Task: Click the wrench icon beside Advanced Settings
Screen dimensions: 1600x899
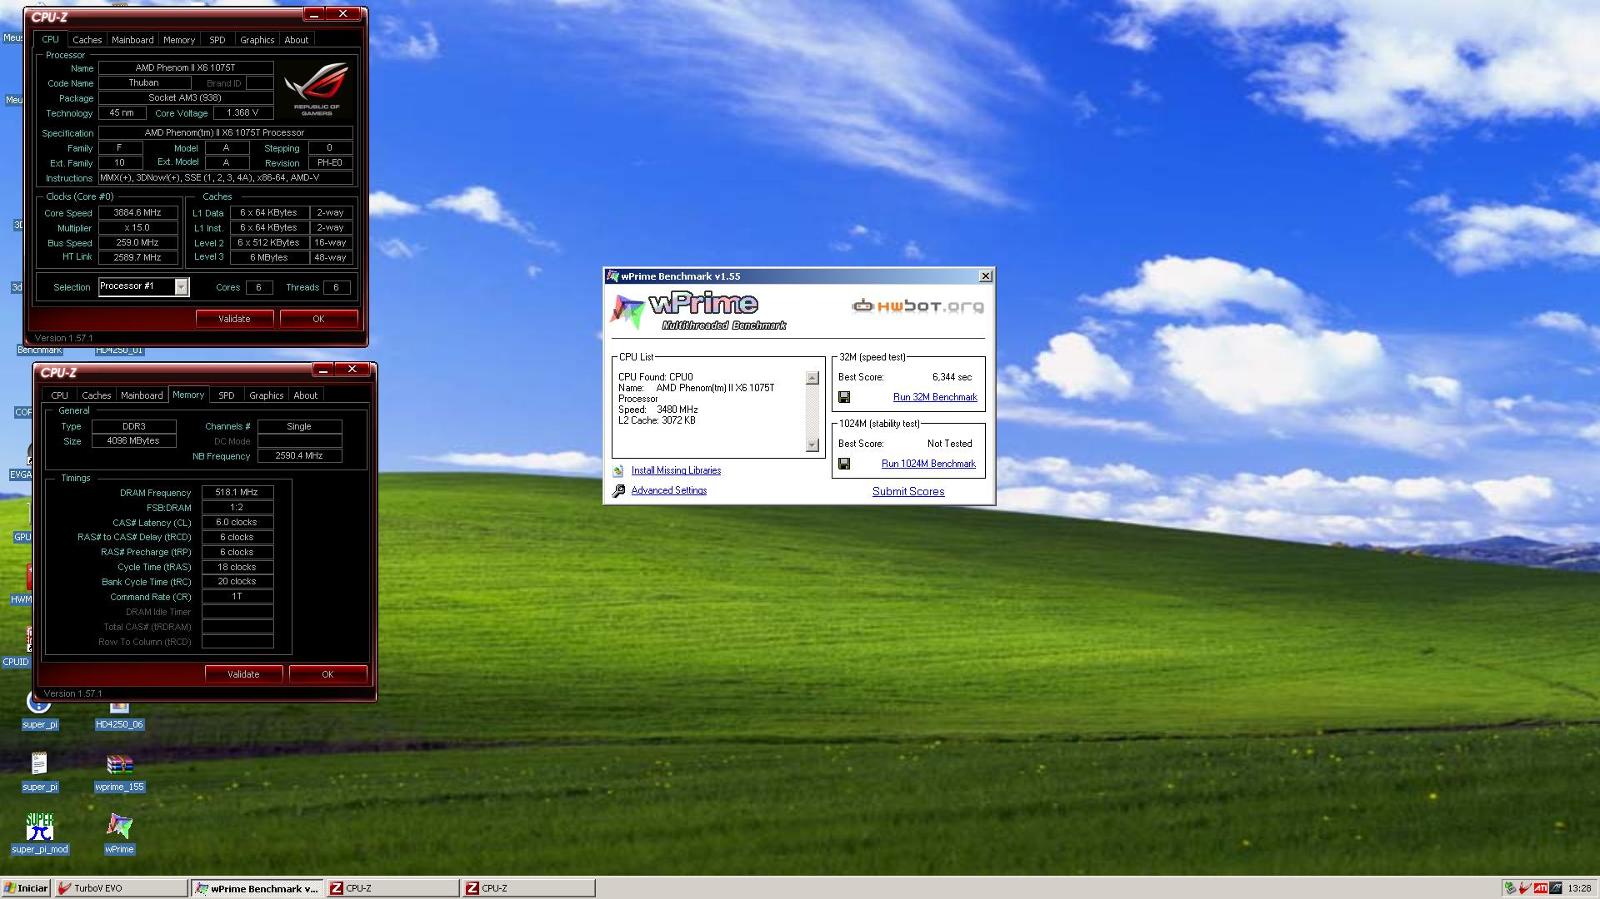Action: point(618,491)
